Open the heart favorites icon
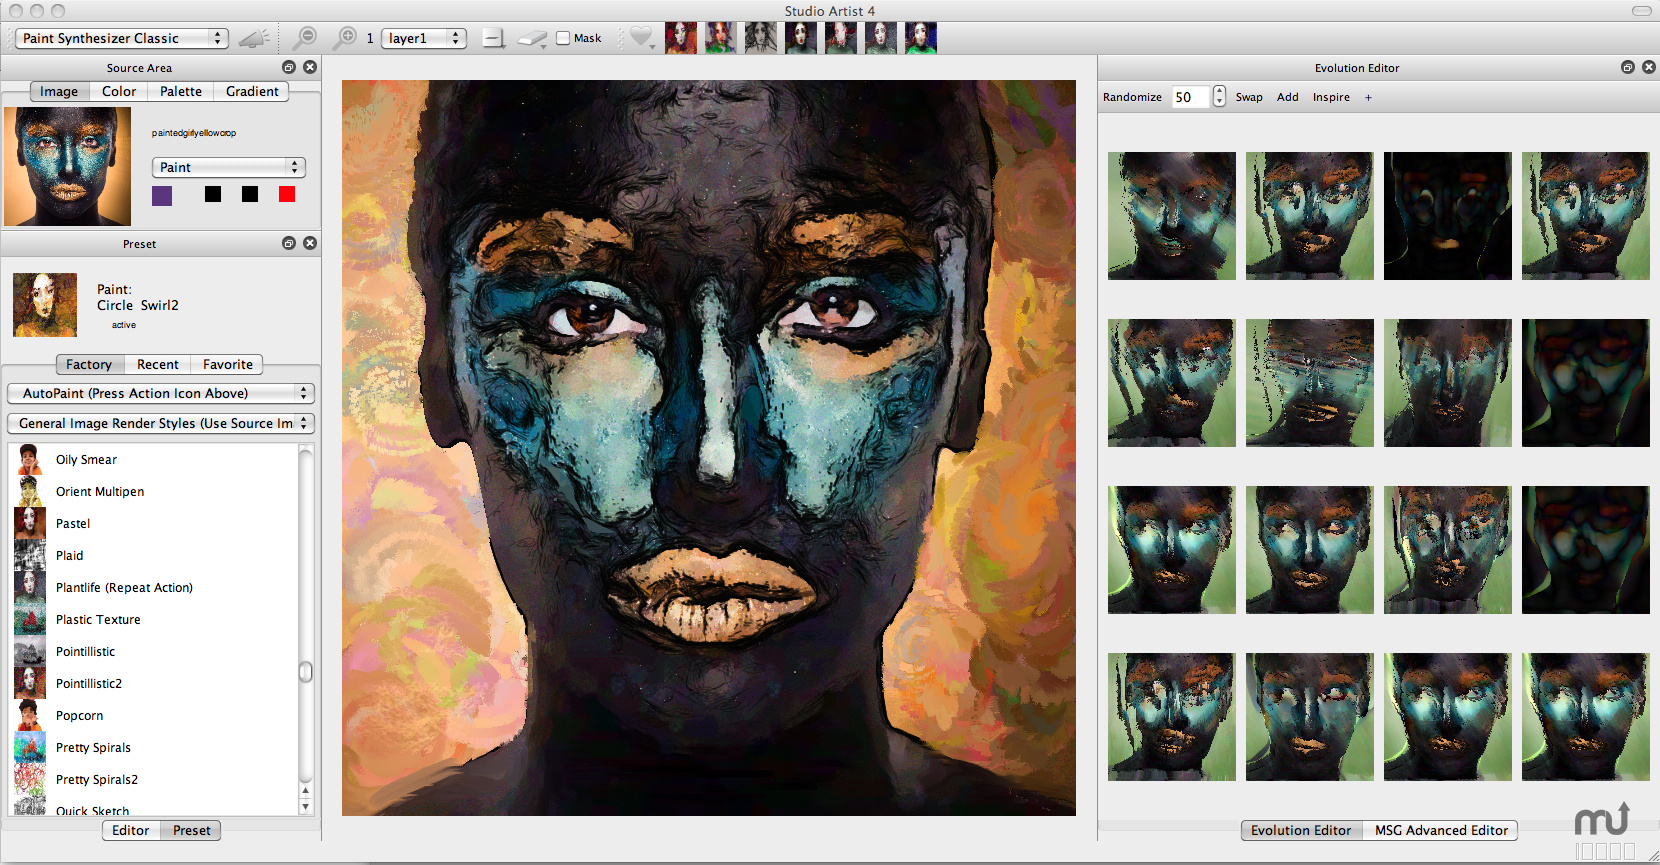Screen dimensions: 1660x865 coord(641,38)
